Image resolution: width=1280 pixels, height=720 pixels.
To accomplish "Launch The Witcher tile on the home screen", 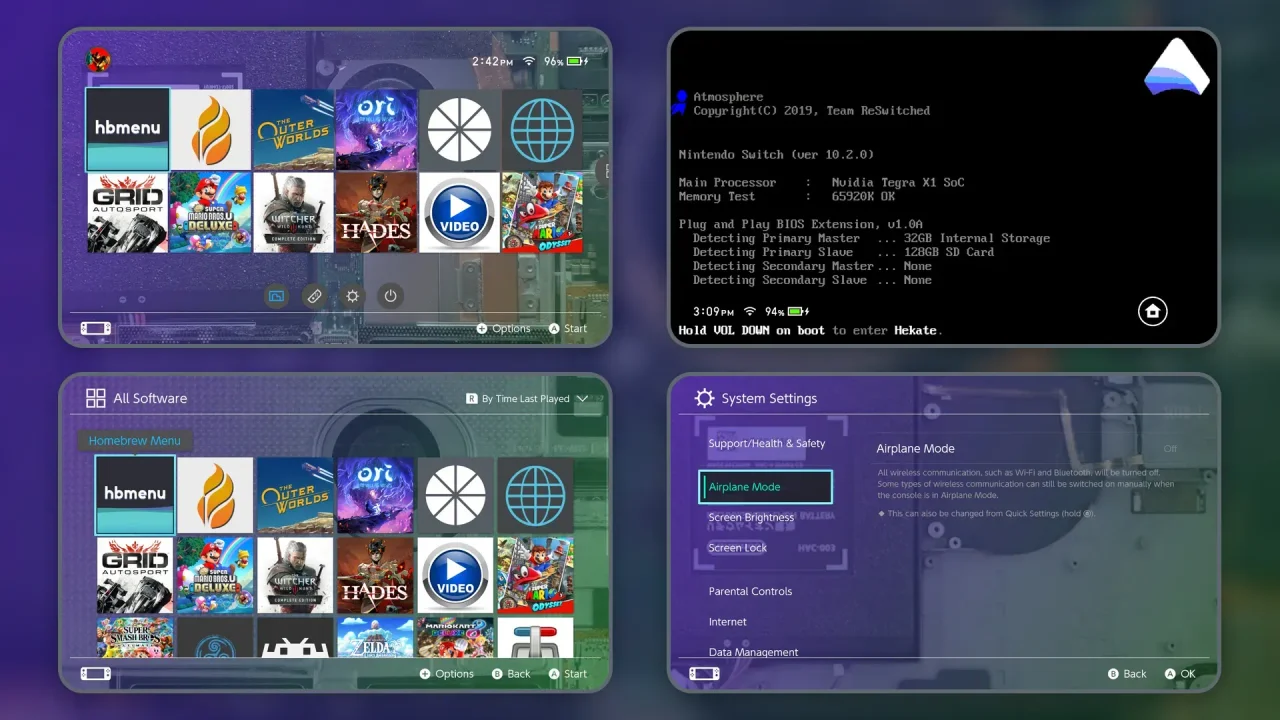I will 293,212.
